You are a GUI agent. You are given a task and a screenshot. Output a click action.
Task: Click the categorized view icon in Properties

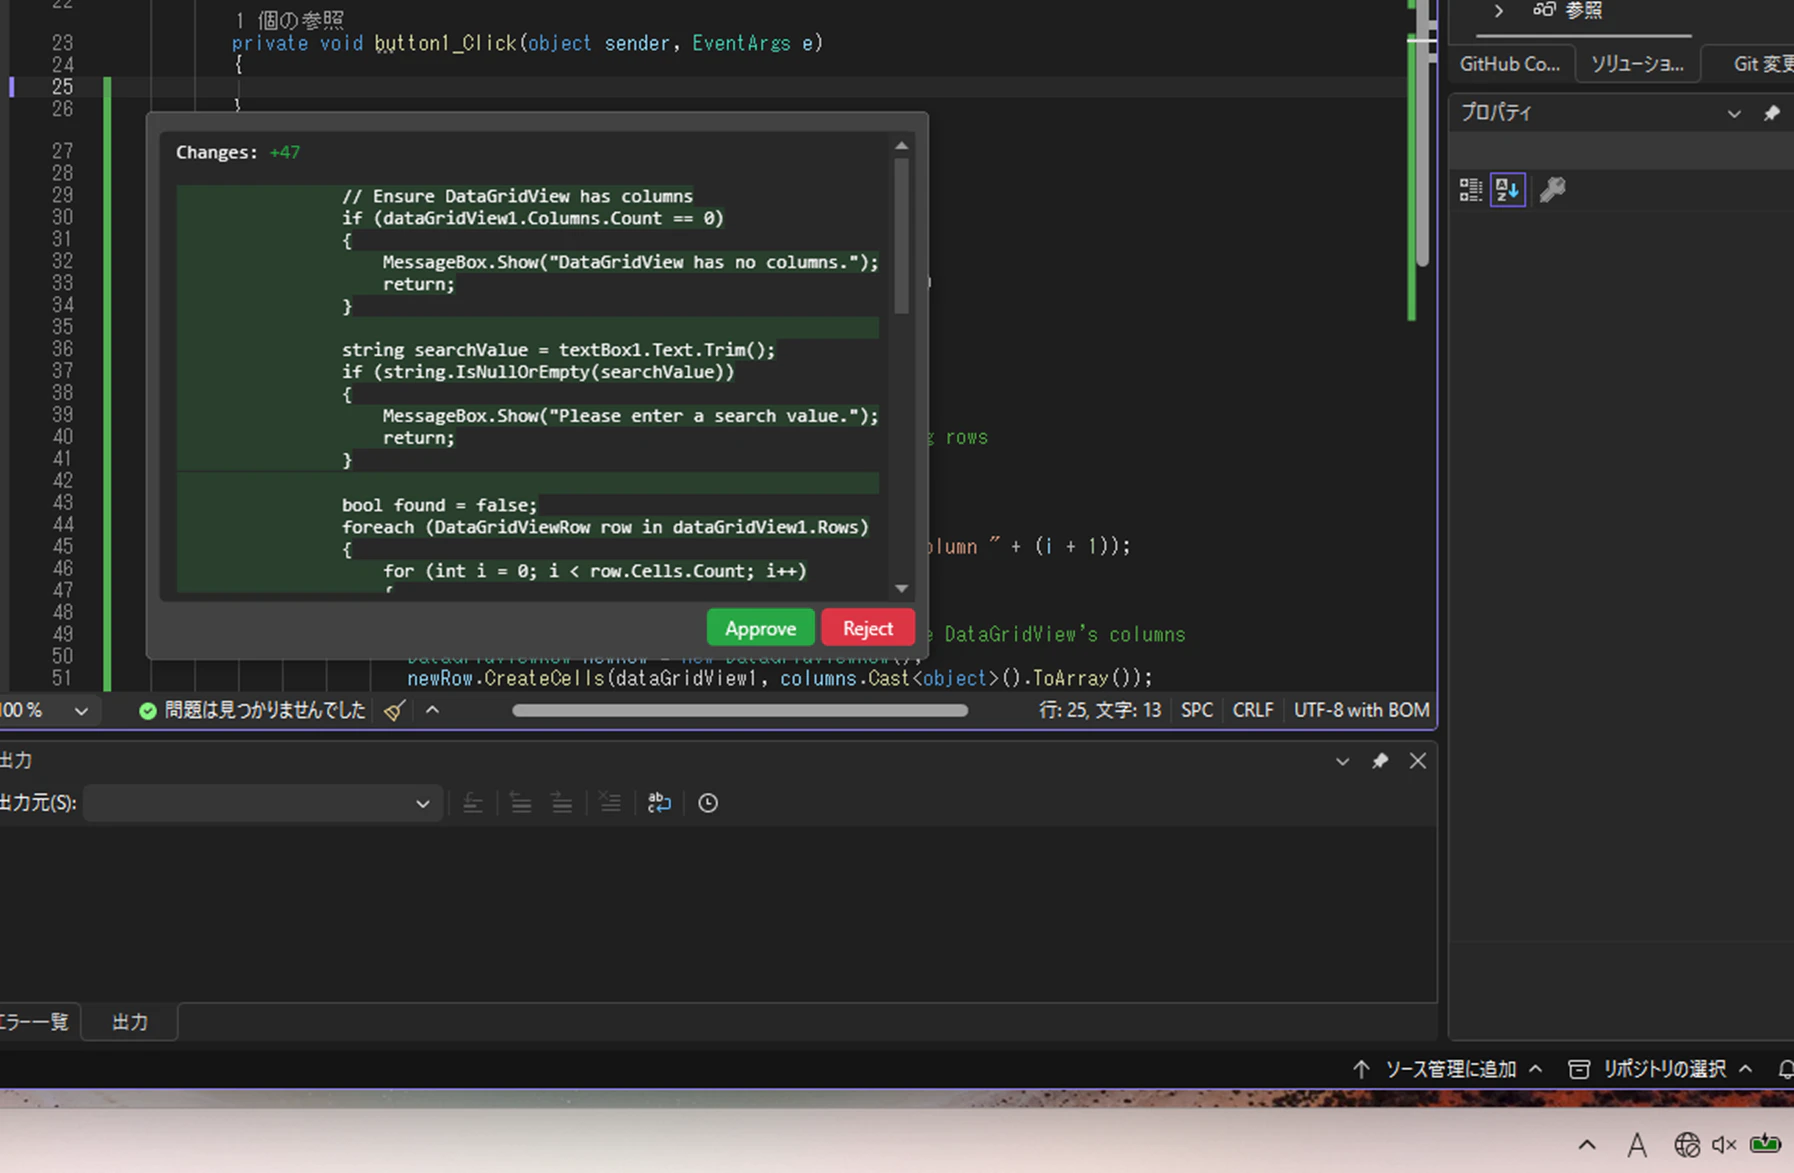(x=1470, y=189)
